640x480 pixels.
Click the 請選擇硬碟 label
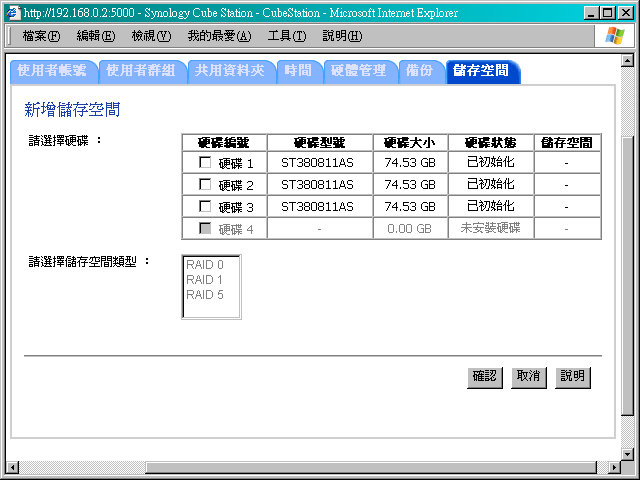64,141
